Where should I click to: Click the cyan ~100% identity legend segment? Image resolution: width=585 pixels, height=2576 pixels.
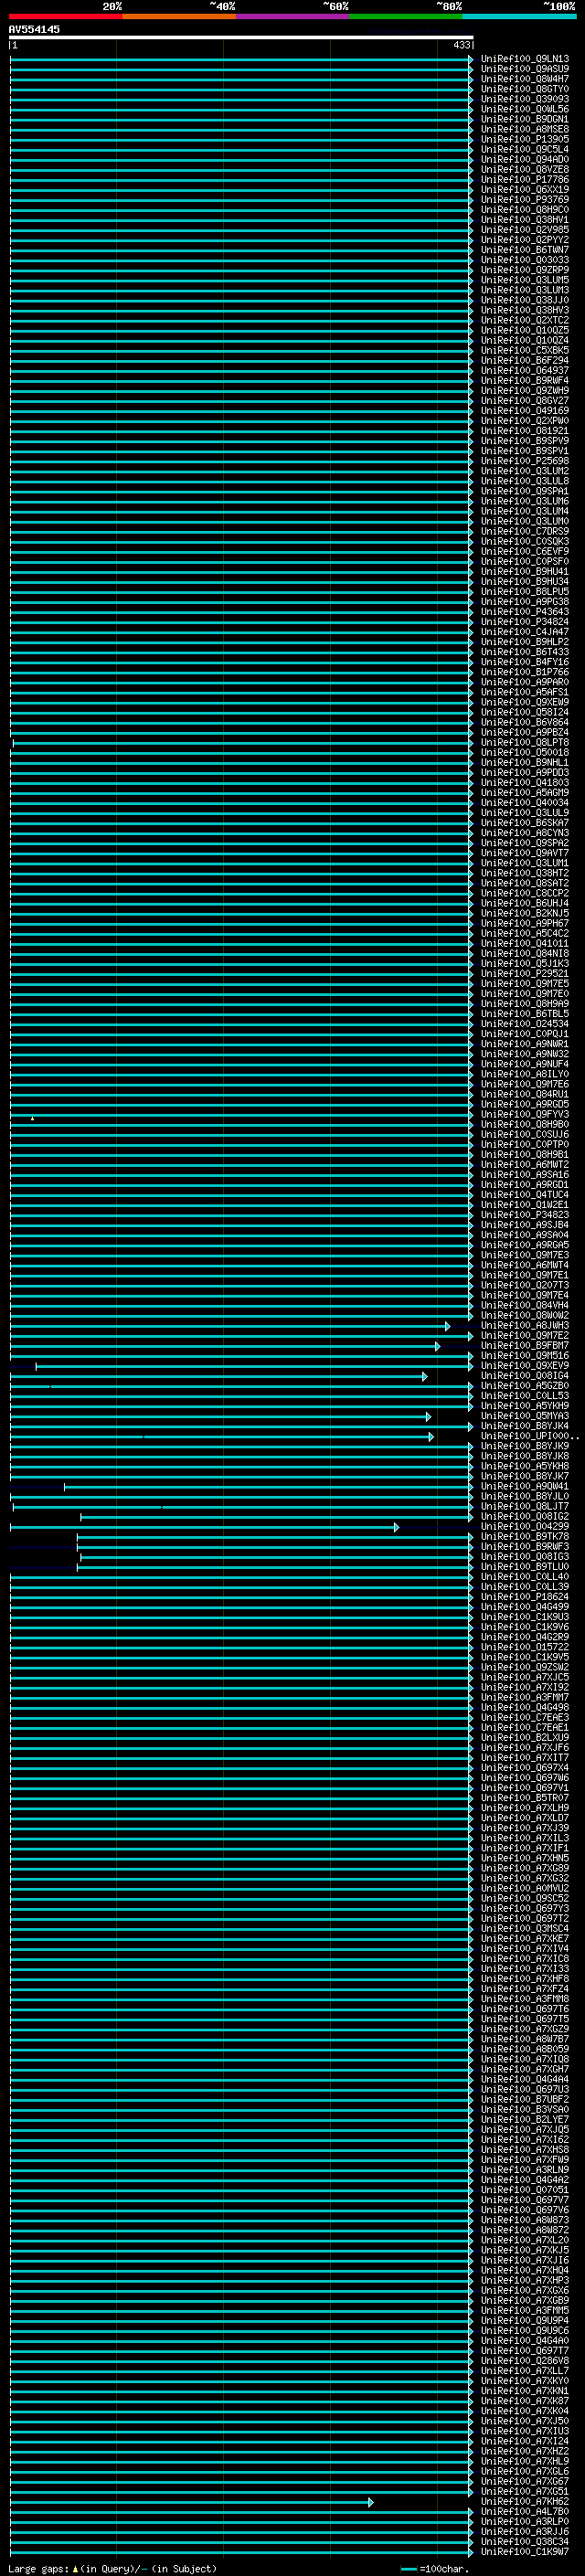coord(519,16)
